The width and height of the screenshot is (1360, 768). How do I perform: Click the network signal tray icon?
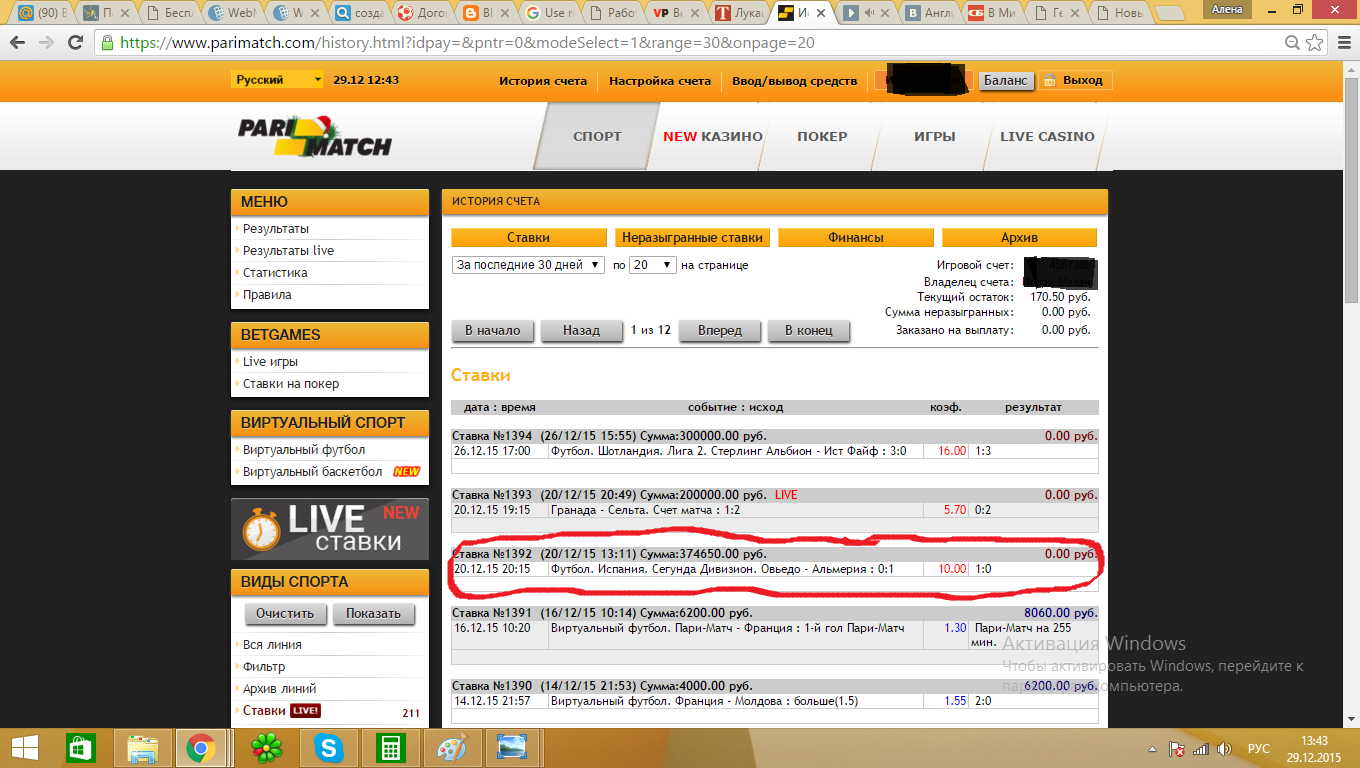pyautogui.click(x=1199, y=748)
